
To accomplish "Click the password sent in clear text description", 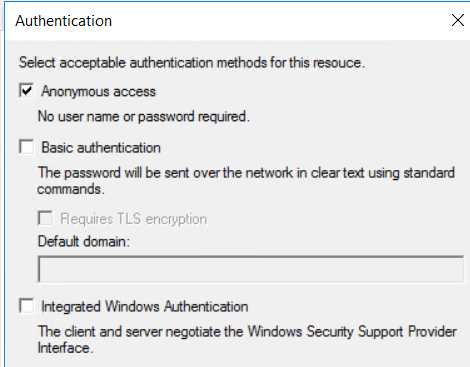I will (246, 181).
